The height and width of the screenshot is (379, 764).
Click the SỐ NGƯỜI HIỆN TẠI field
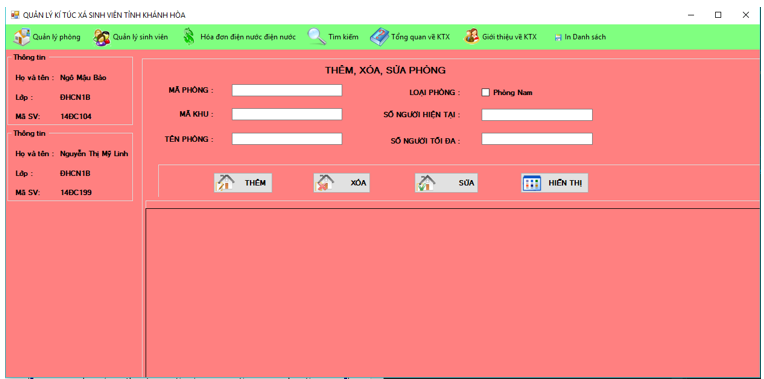coord(537,115)
